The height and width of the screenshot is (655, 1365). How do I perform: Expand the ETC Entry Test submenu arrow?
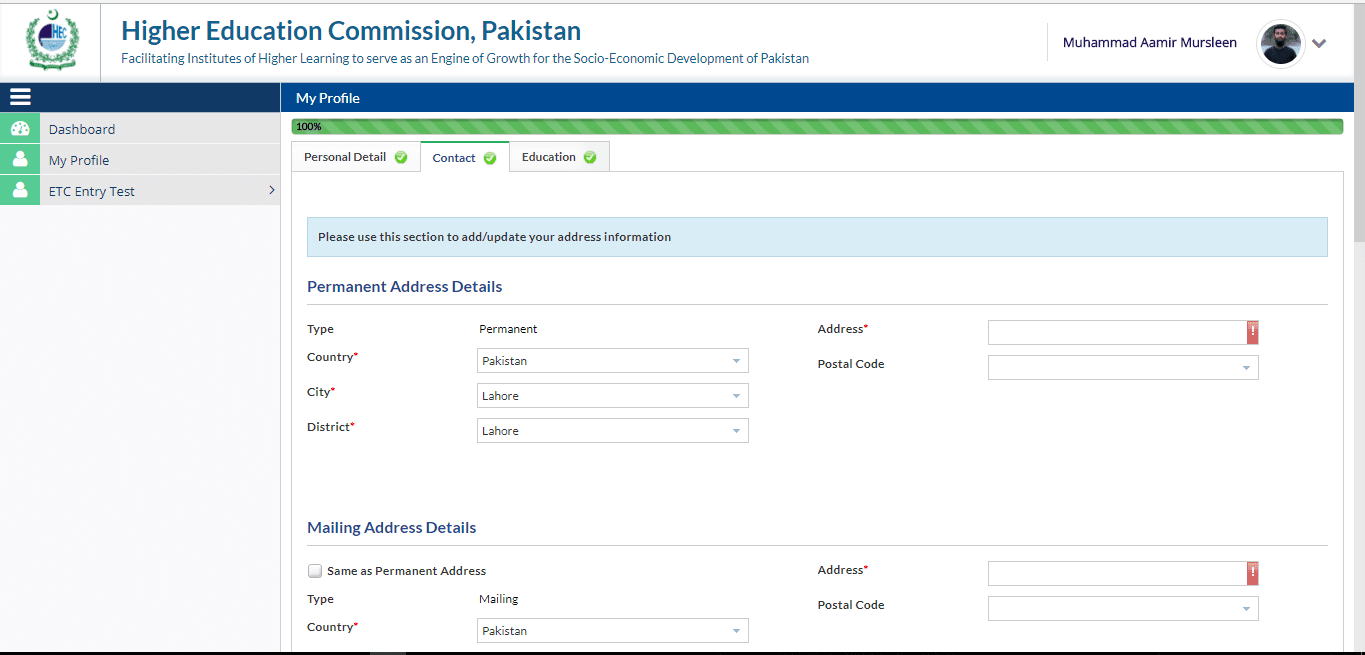coord(272,190)
